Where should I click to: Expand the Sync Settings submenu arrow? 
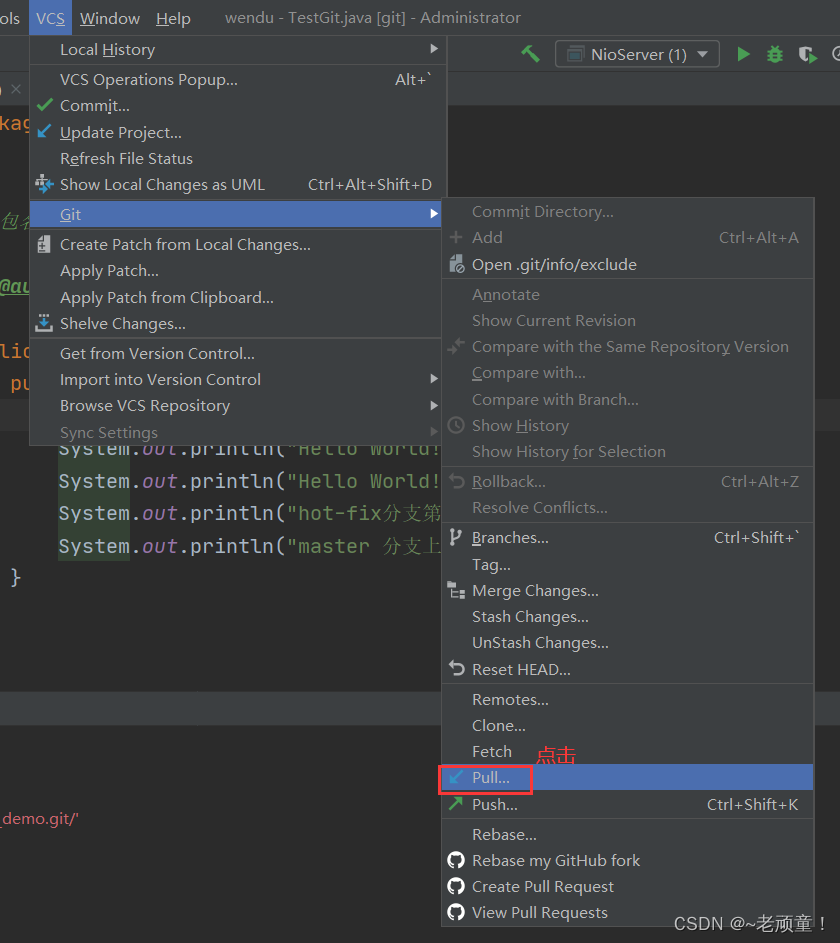click(434, 431)
